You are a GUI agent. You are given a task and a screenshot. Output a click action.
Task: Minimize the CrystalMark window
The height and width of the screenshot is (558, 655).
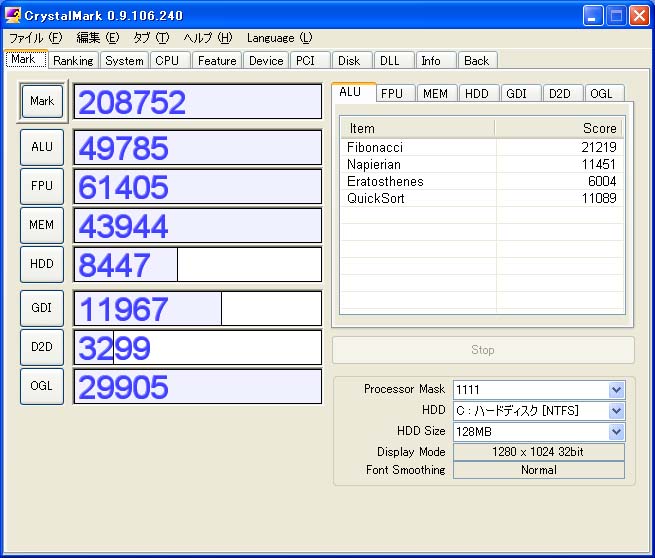[593, 16]
